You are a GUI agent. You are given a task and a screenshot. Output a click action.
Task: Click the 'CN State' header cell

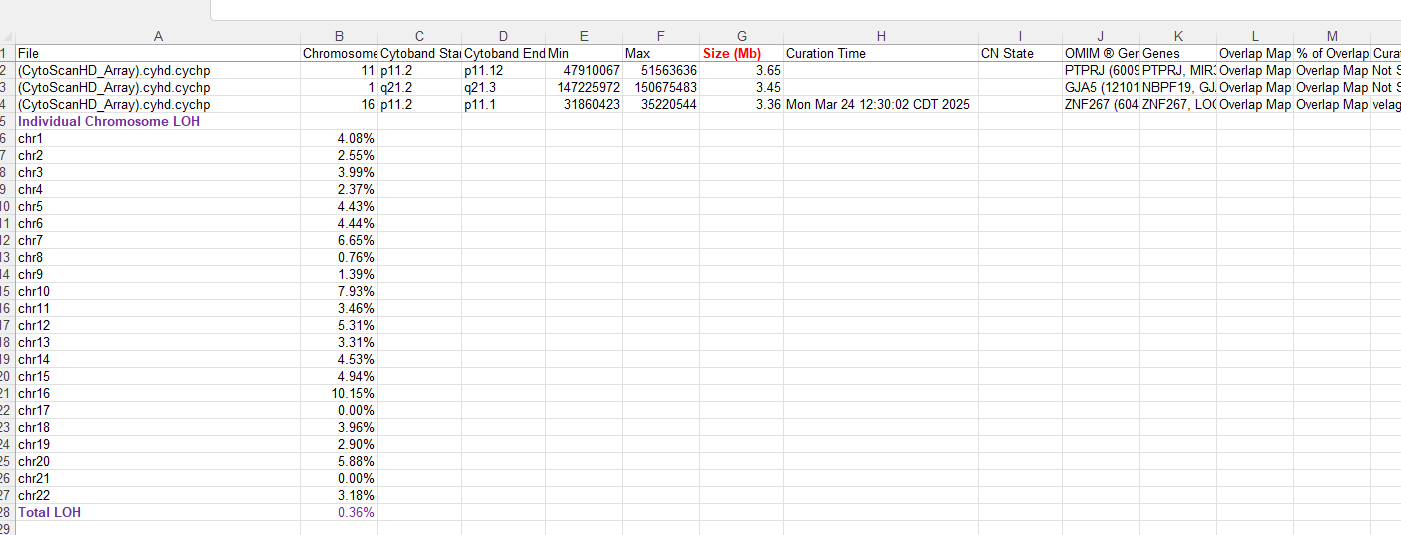coord(1020,53)
